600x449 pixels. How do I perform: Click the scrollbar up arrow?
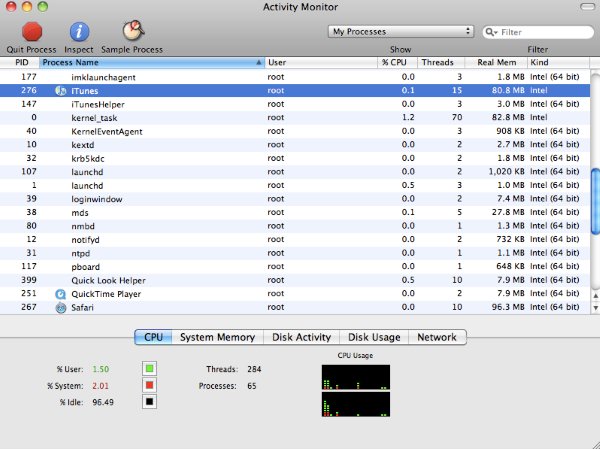(595, 296)
